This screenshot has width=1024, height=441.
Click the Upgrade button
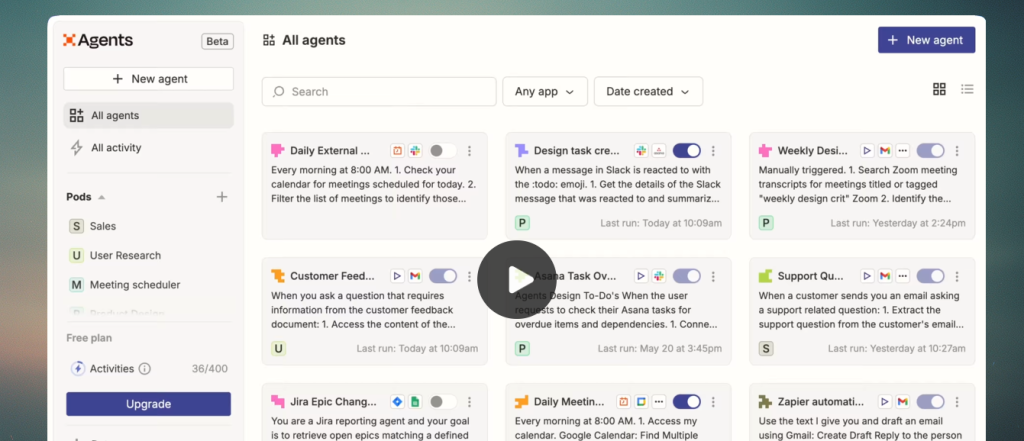(148, 404)
